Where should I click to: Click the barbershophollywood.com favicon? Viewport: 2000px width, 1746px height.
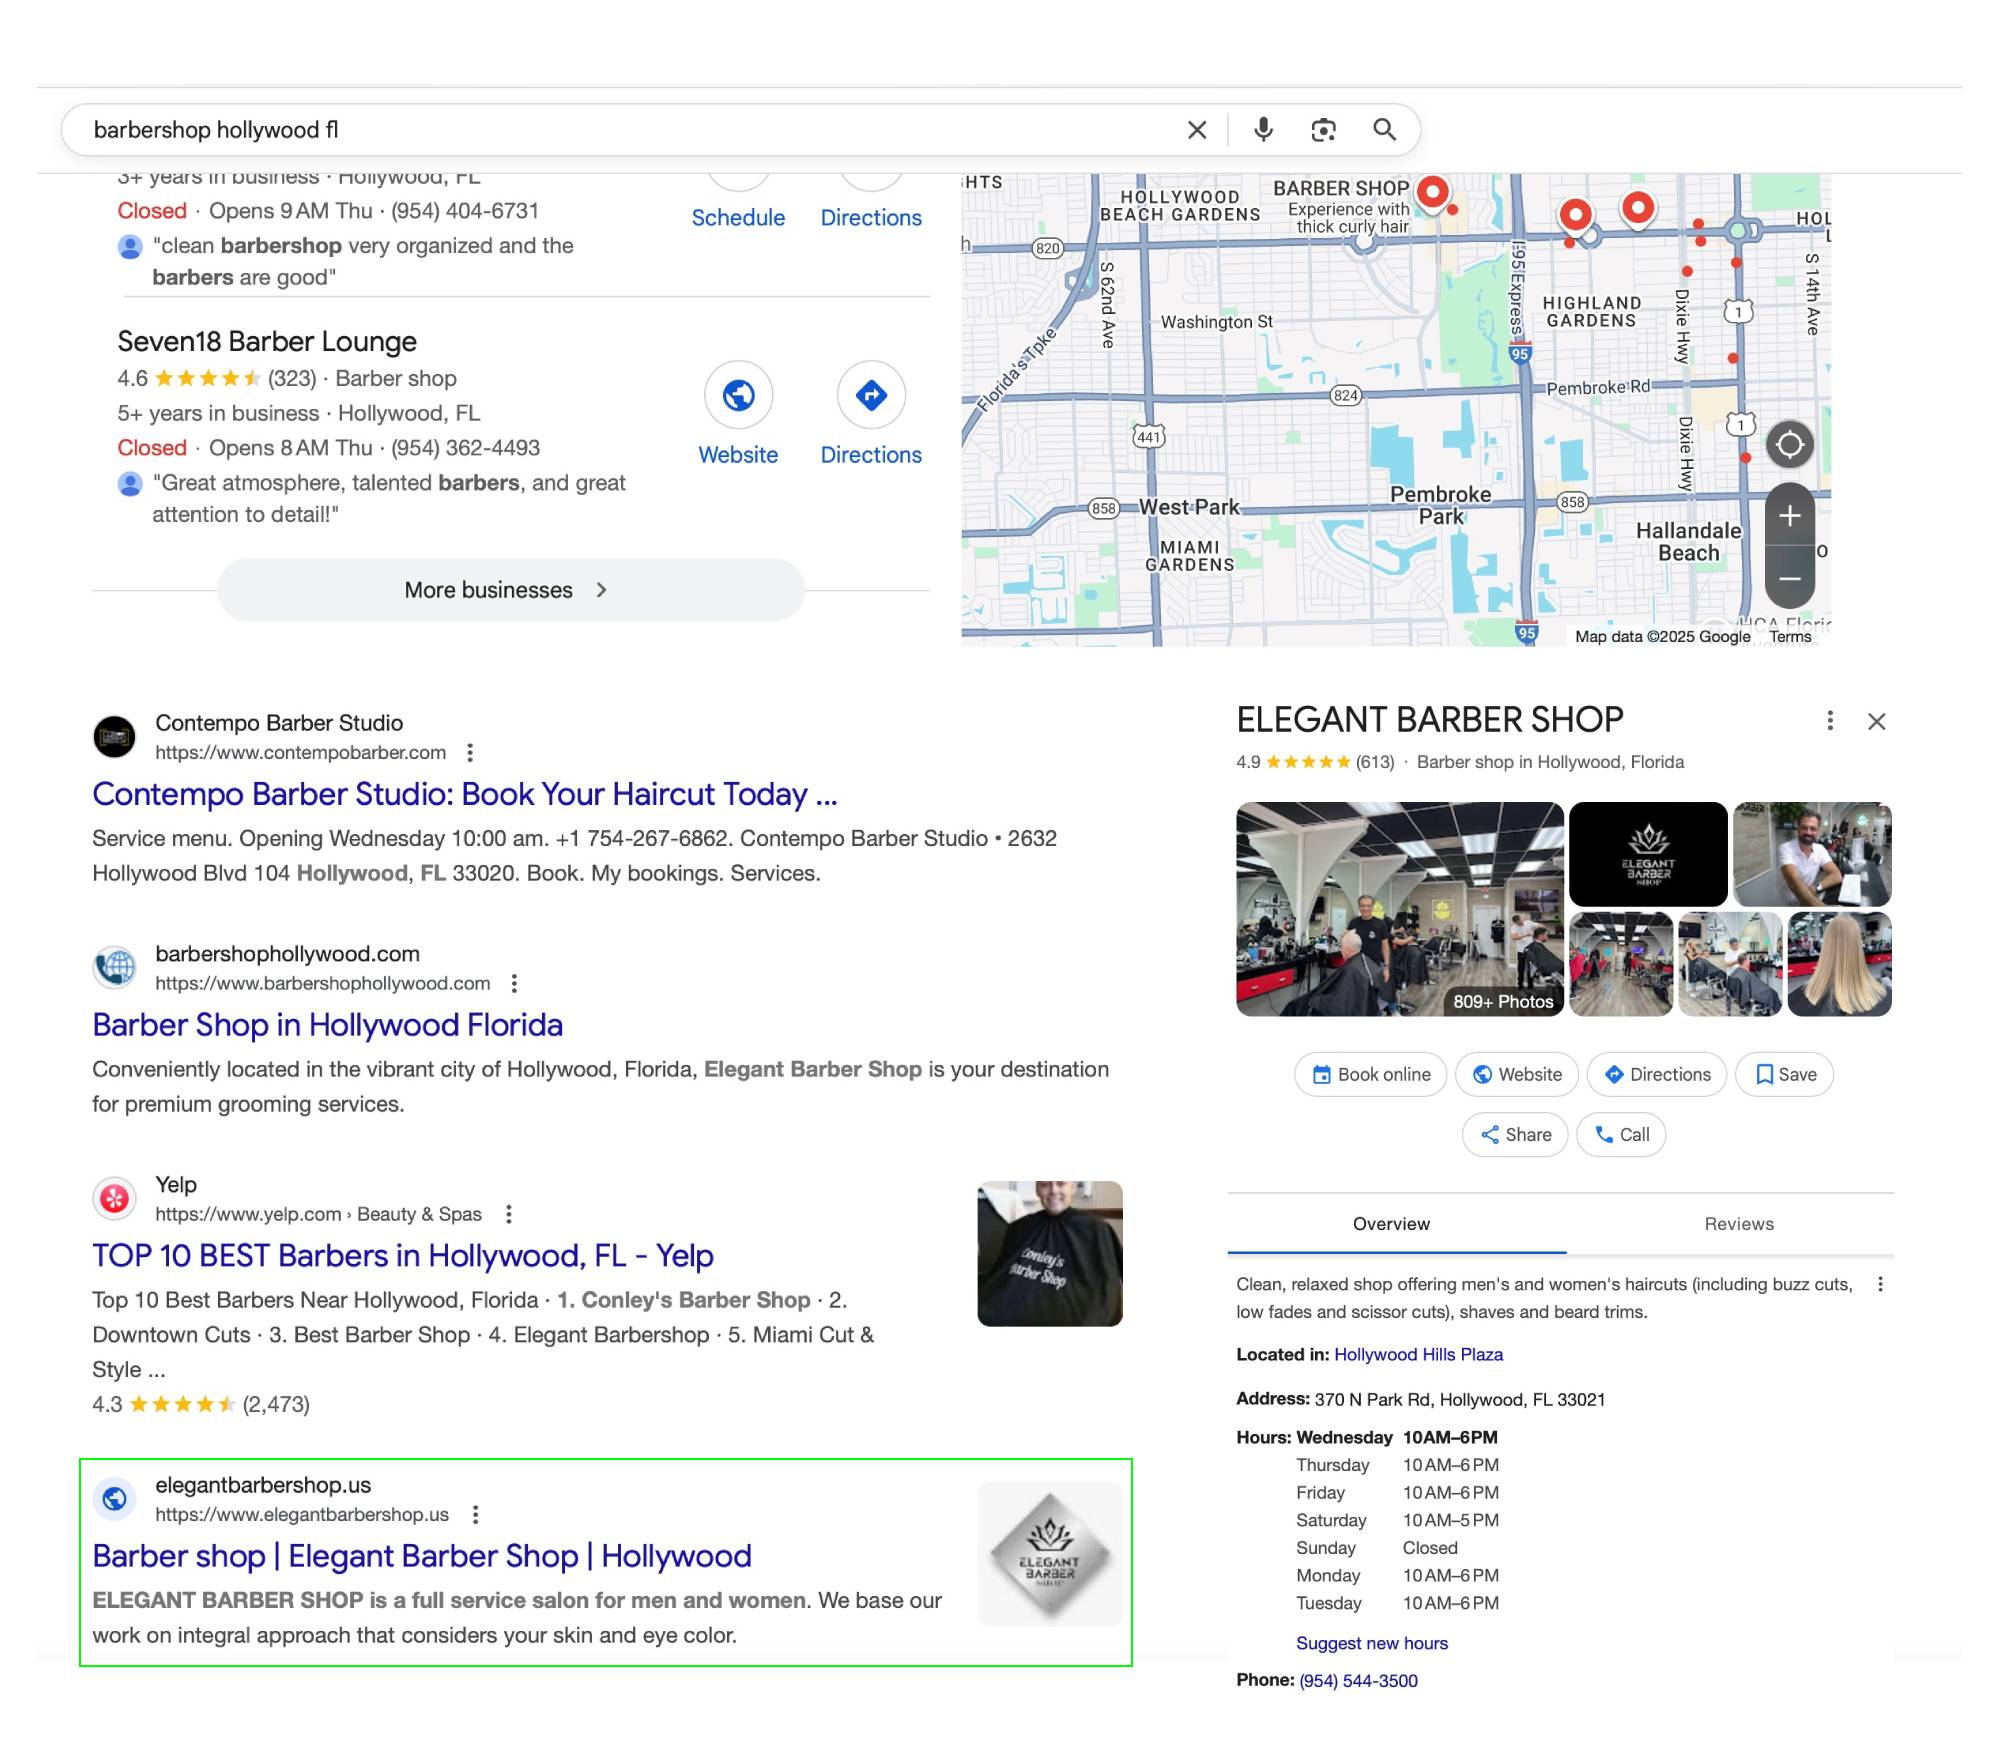point(114,967)
